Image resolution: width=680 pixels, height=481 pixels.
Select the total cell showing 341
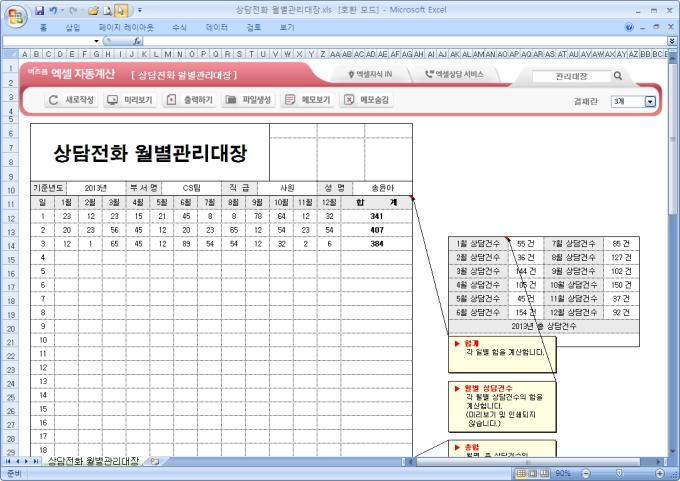[376, 216]
